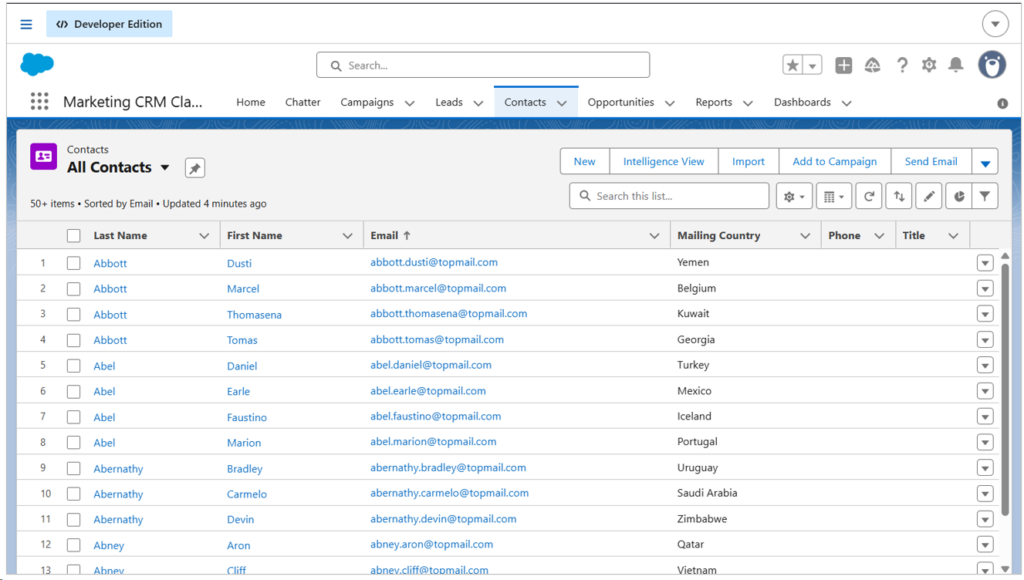The image size is (1024, 580).
Task: Open email abel.earle@topmail.com link
Action: pyautogui.click(x=428, y=391)
